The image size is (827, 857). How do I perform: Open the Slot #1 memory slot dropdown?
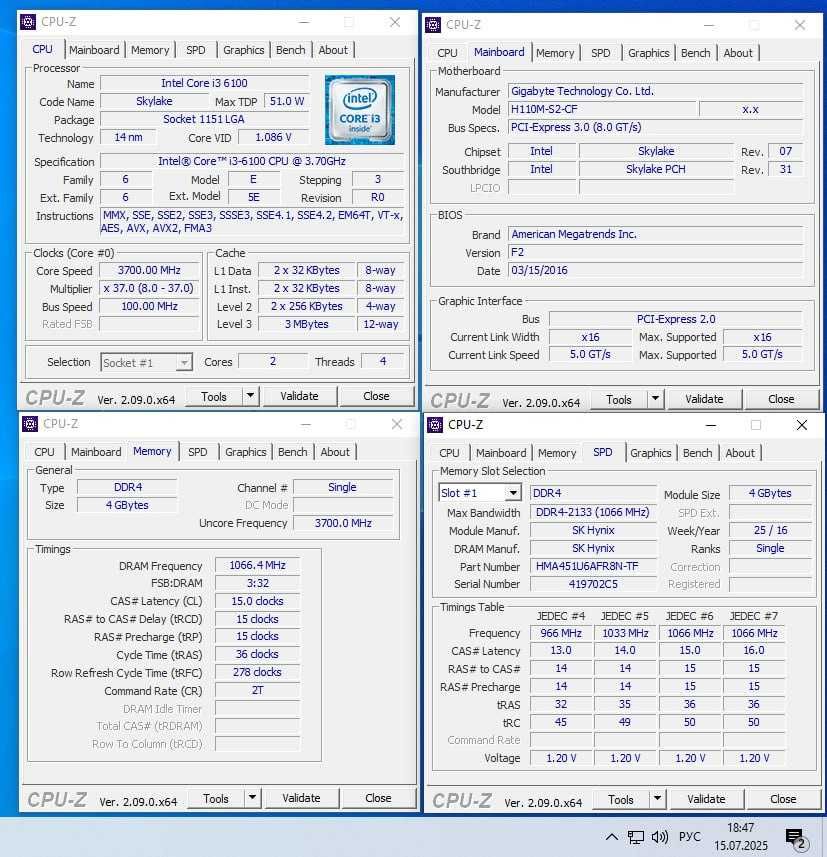coord(479,493)
